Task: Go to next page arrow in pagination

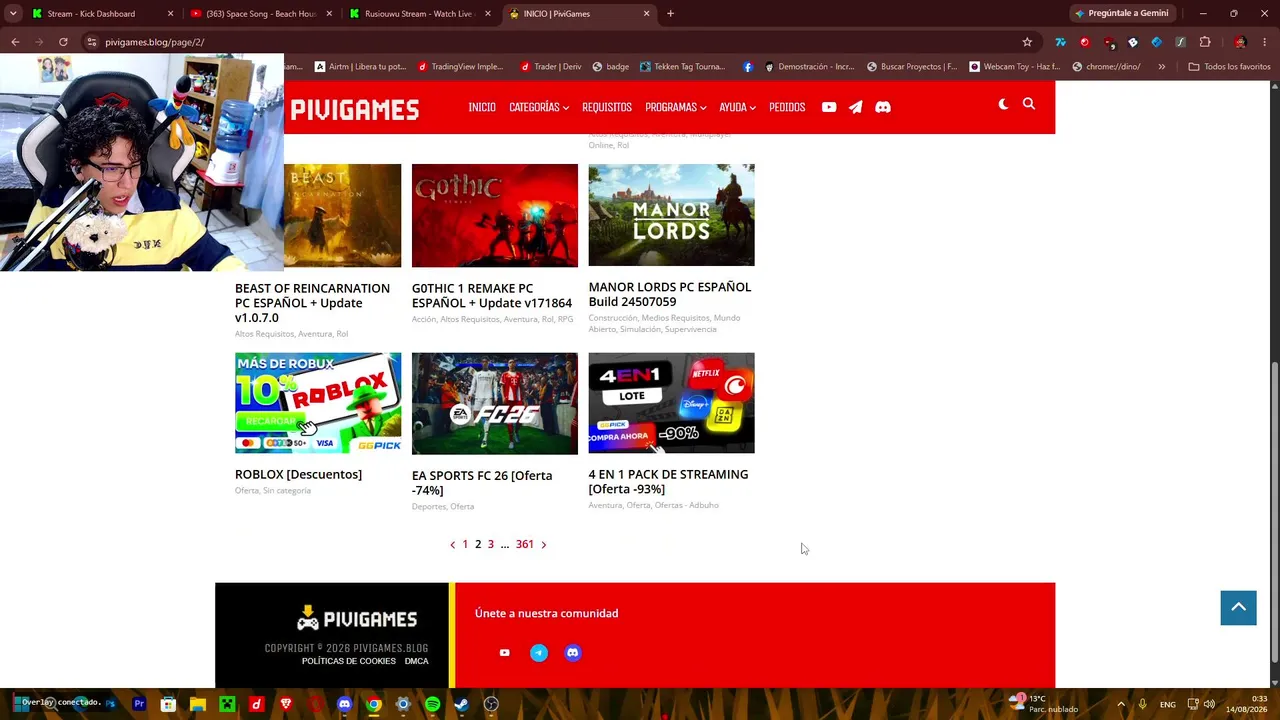Action: [x=543, y=544]
